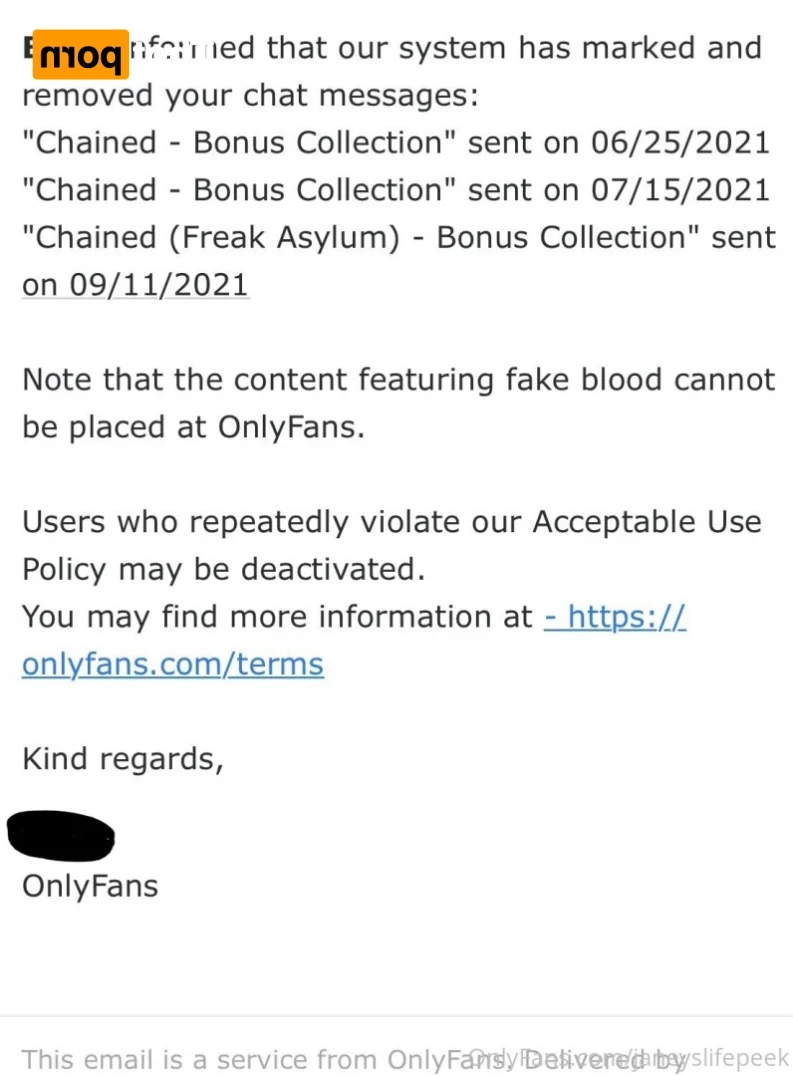Click the divider line above the footer
The height and width of the screenshot is (1076, 793).
pos(396,1016)
